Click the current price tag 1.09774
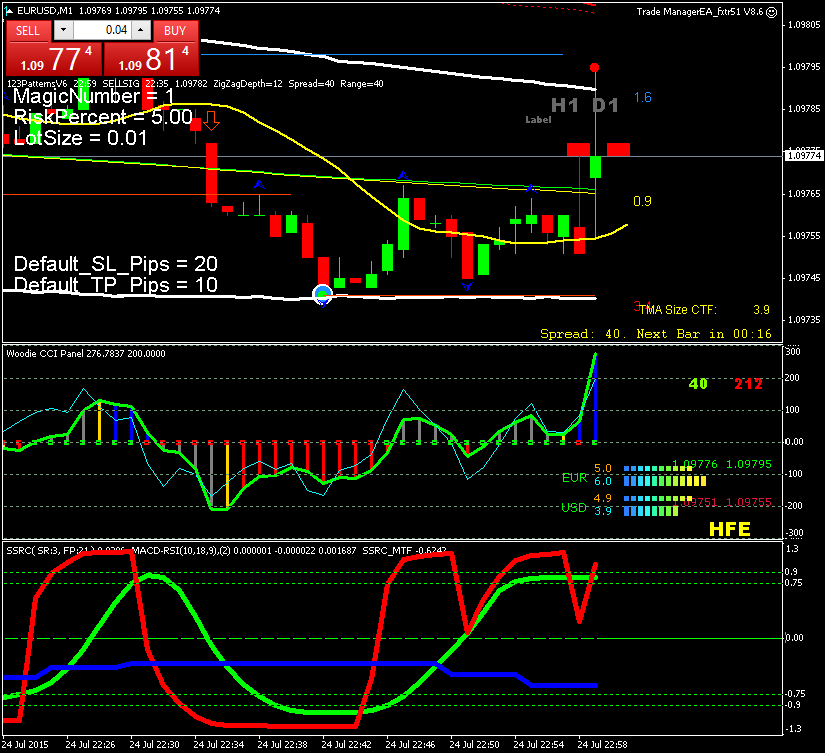825x753 pixels. [x=804, y=156]
